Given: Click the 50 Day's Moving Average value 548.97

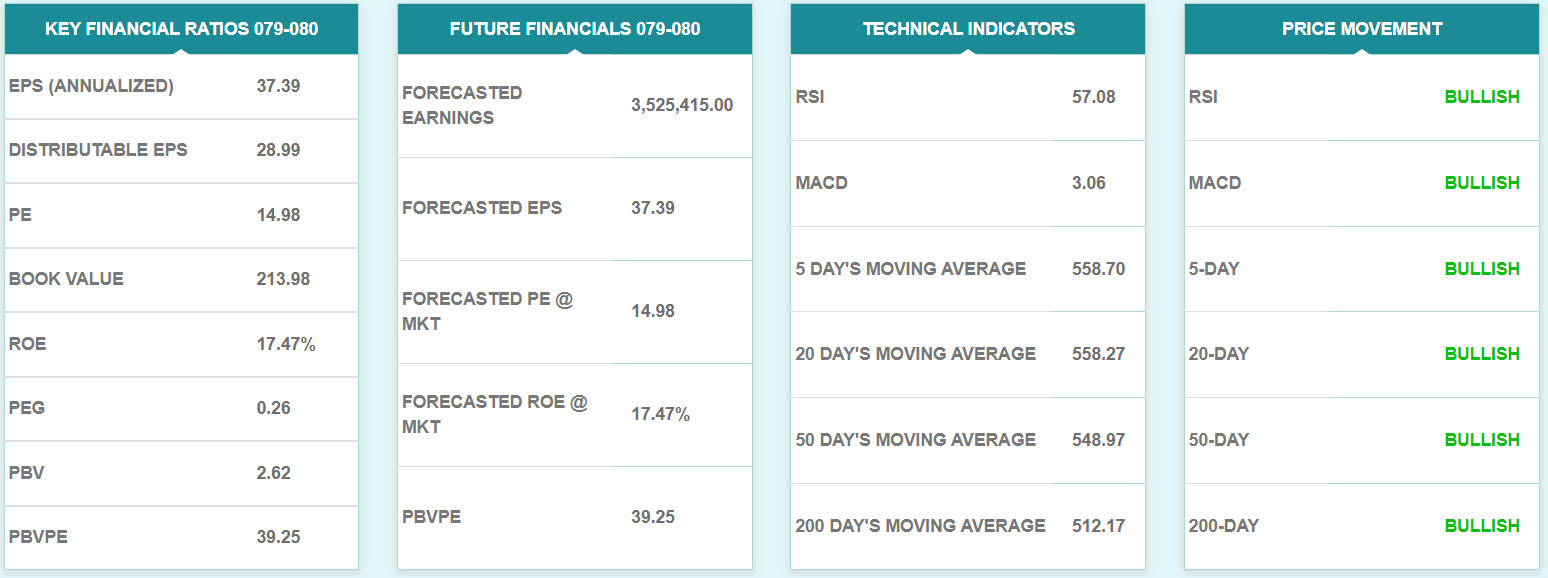Looking at the screenshot, I should pyautogui.click(x=1097, y=440).
